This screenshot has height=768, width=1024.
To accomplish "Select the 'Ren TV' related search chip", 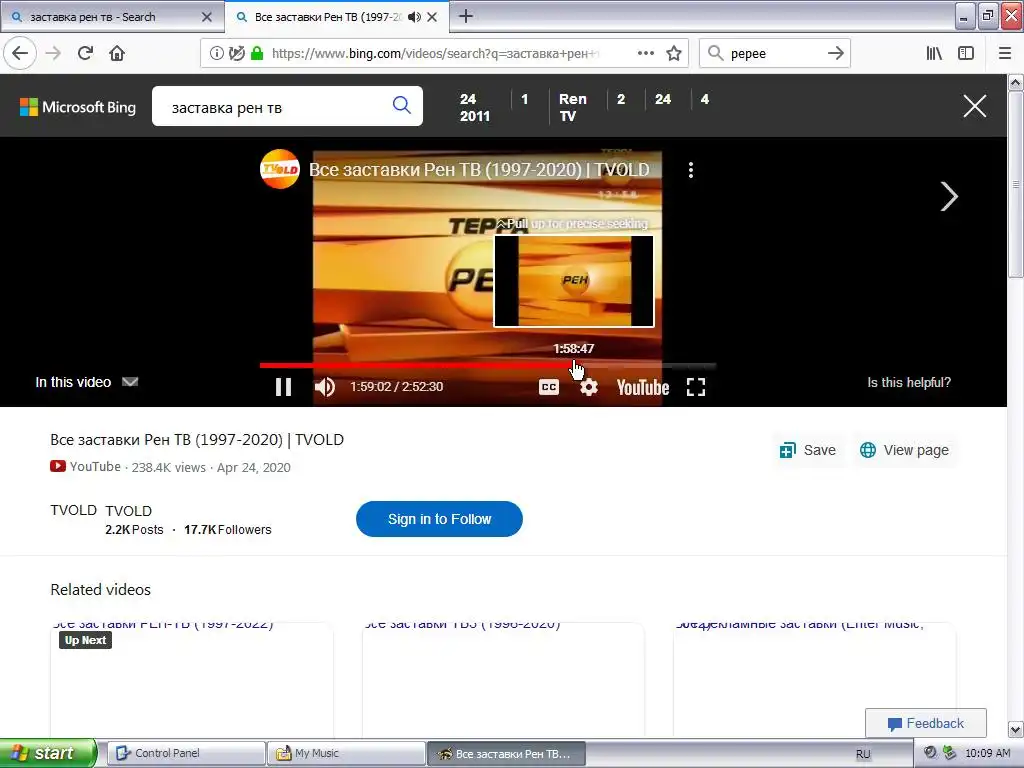I will coord(572,108).
